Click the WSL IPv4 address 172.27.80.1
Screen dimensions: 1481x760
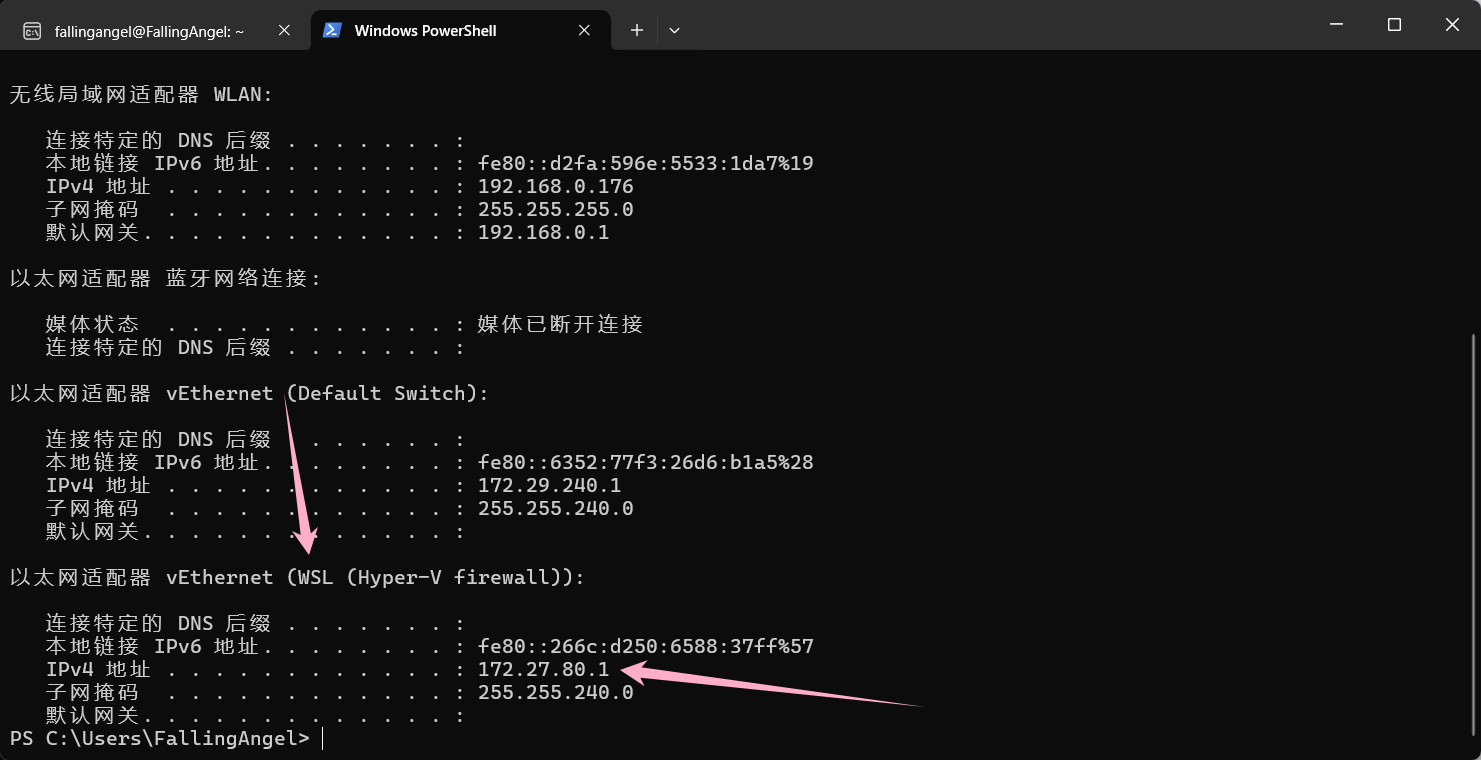pos(544,670)
